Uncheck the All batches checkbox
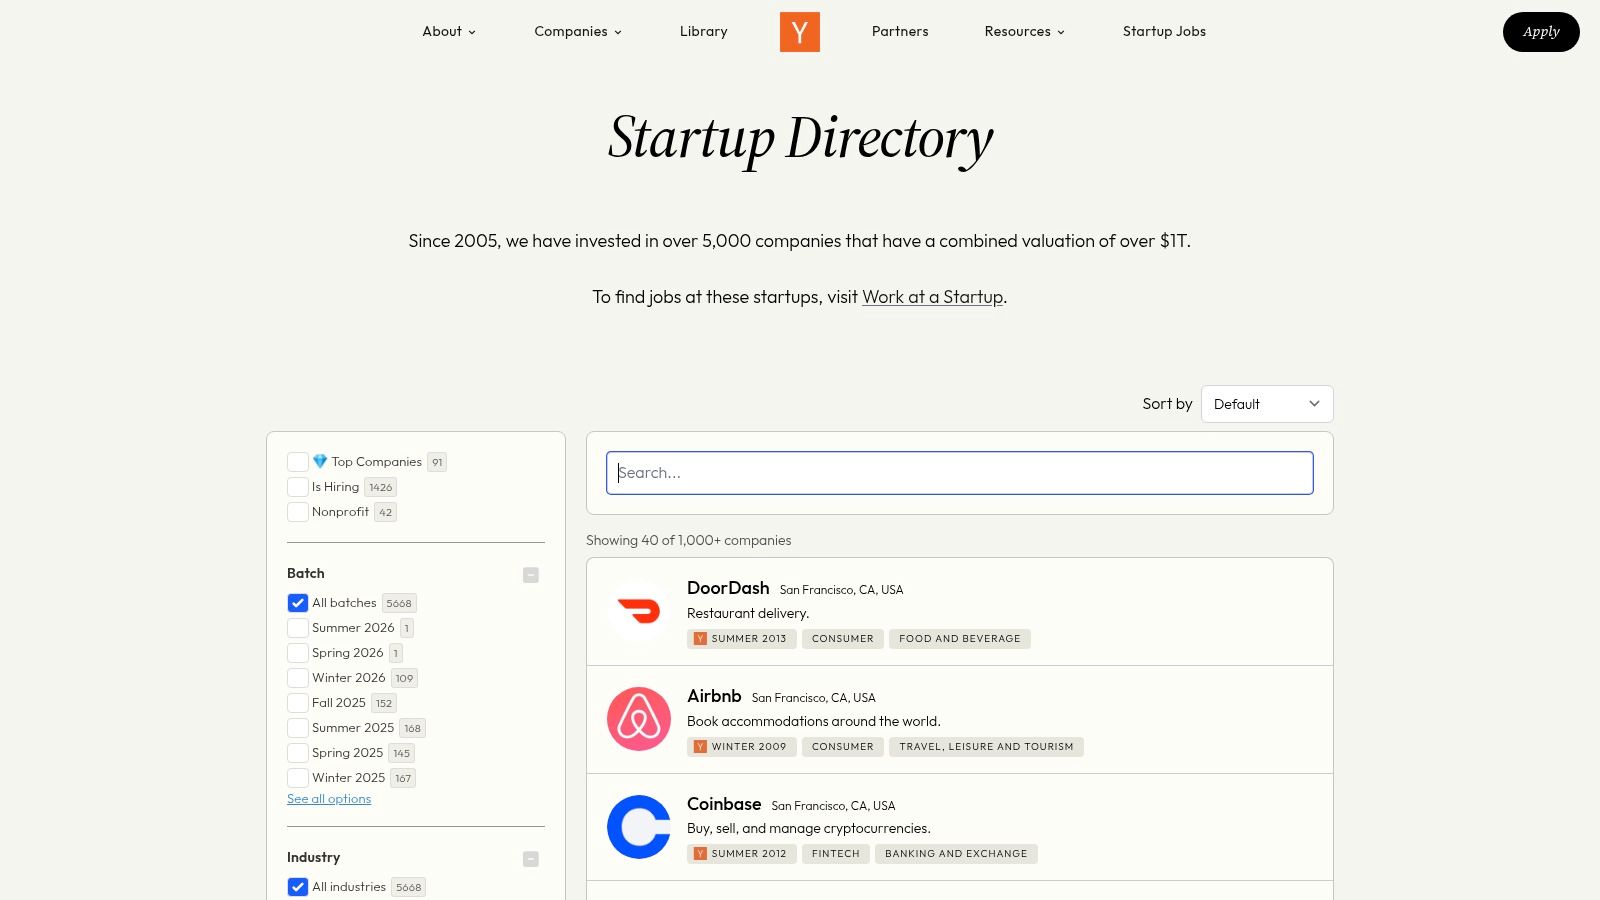The width and height of the screenshot is (1600, 900). pos(298,602)
